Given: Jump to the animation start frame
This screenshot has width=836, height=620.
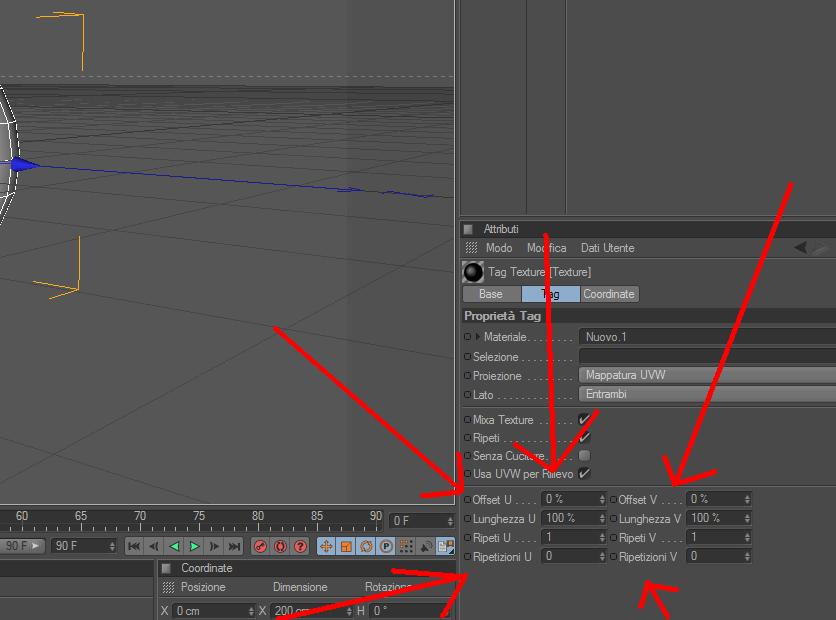Looking at the screenshot, I should coord(134,546).
